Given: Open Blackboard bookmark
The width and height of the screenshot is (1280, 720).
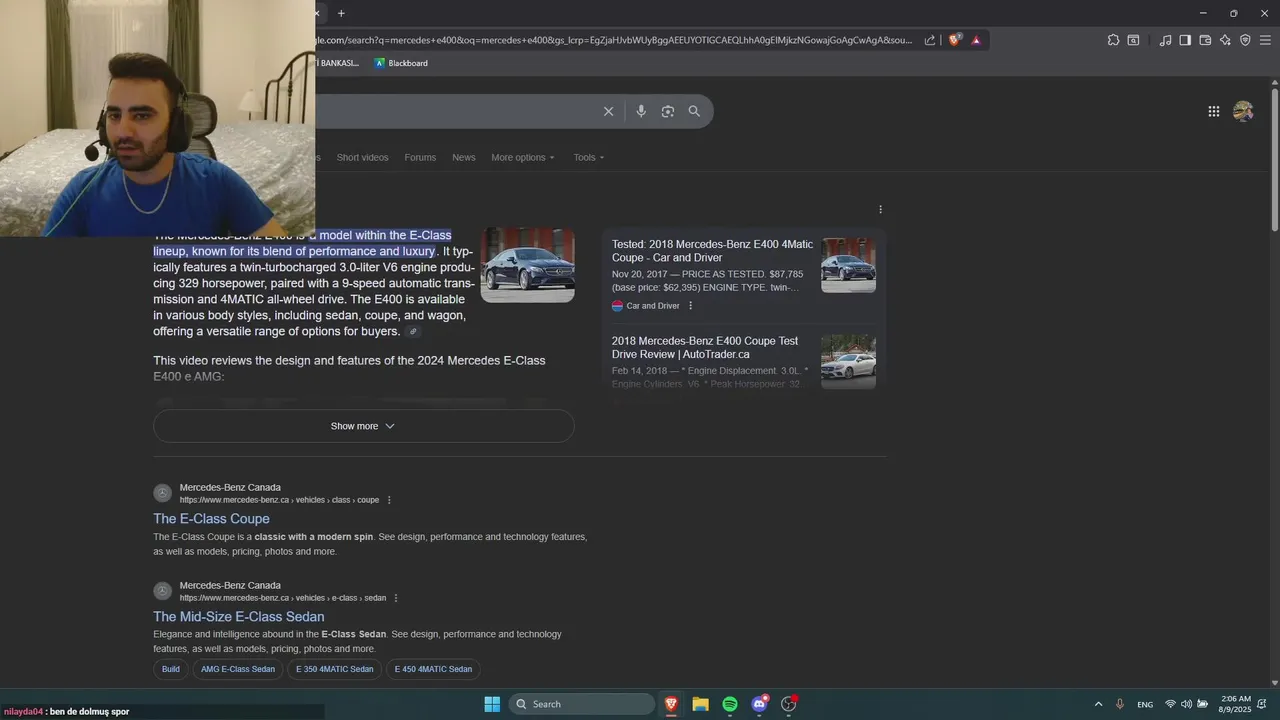Looking at the screenshot, I should click(401, 63).
